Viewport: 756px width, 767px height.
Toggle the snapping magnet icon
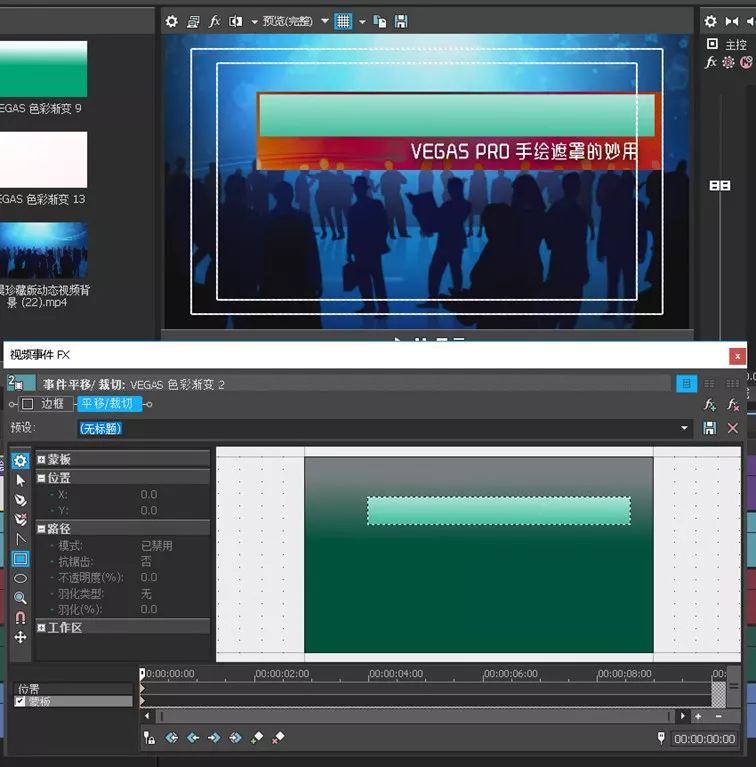(x=20, y=617)
